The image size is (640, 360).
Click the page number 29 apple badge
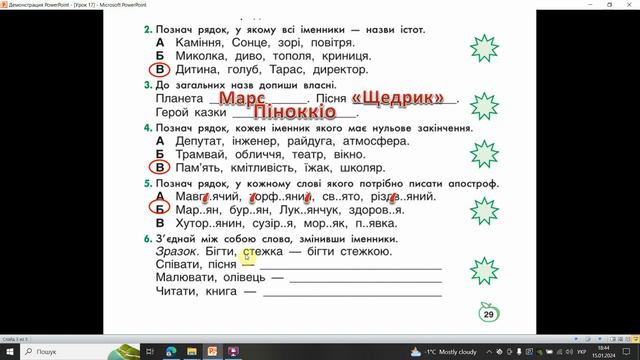[x=489, y=313]
